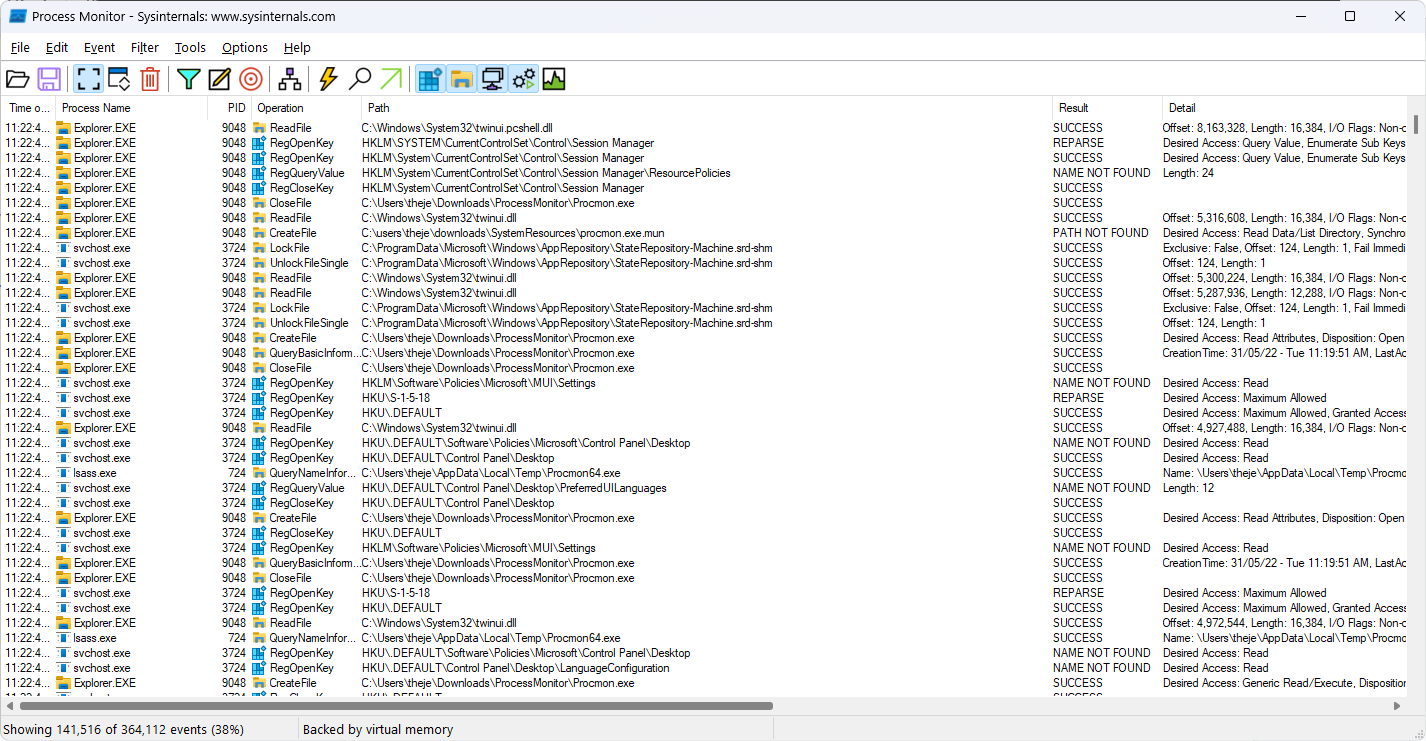
Task: Open the Filter dialog via funnel icon
Action: coord(189,79)
